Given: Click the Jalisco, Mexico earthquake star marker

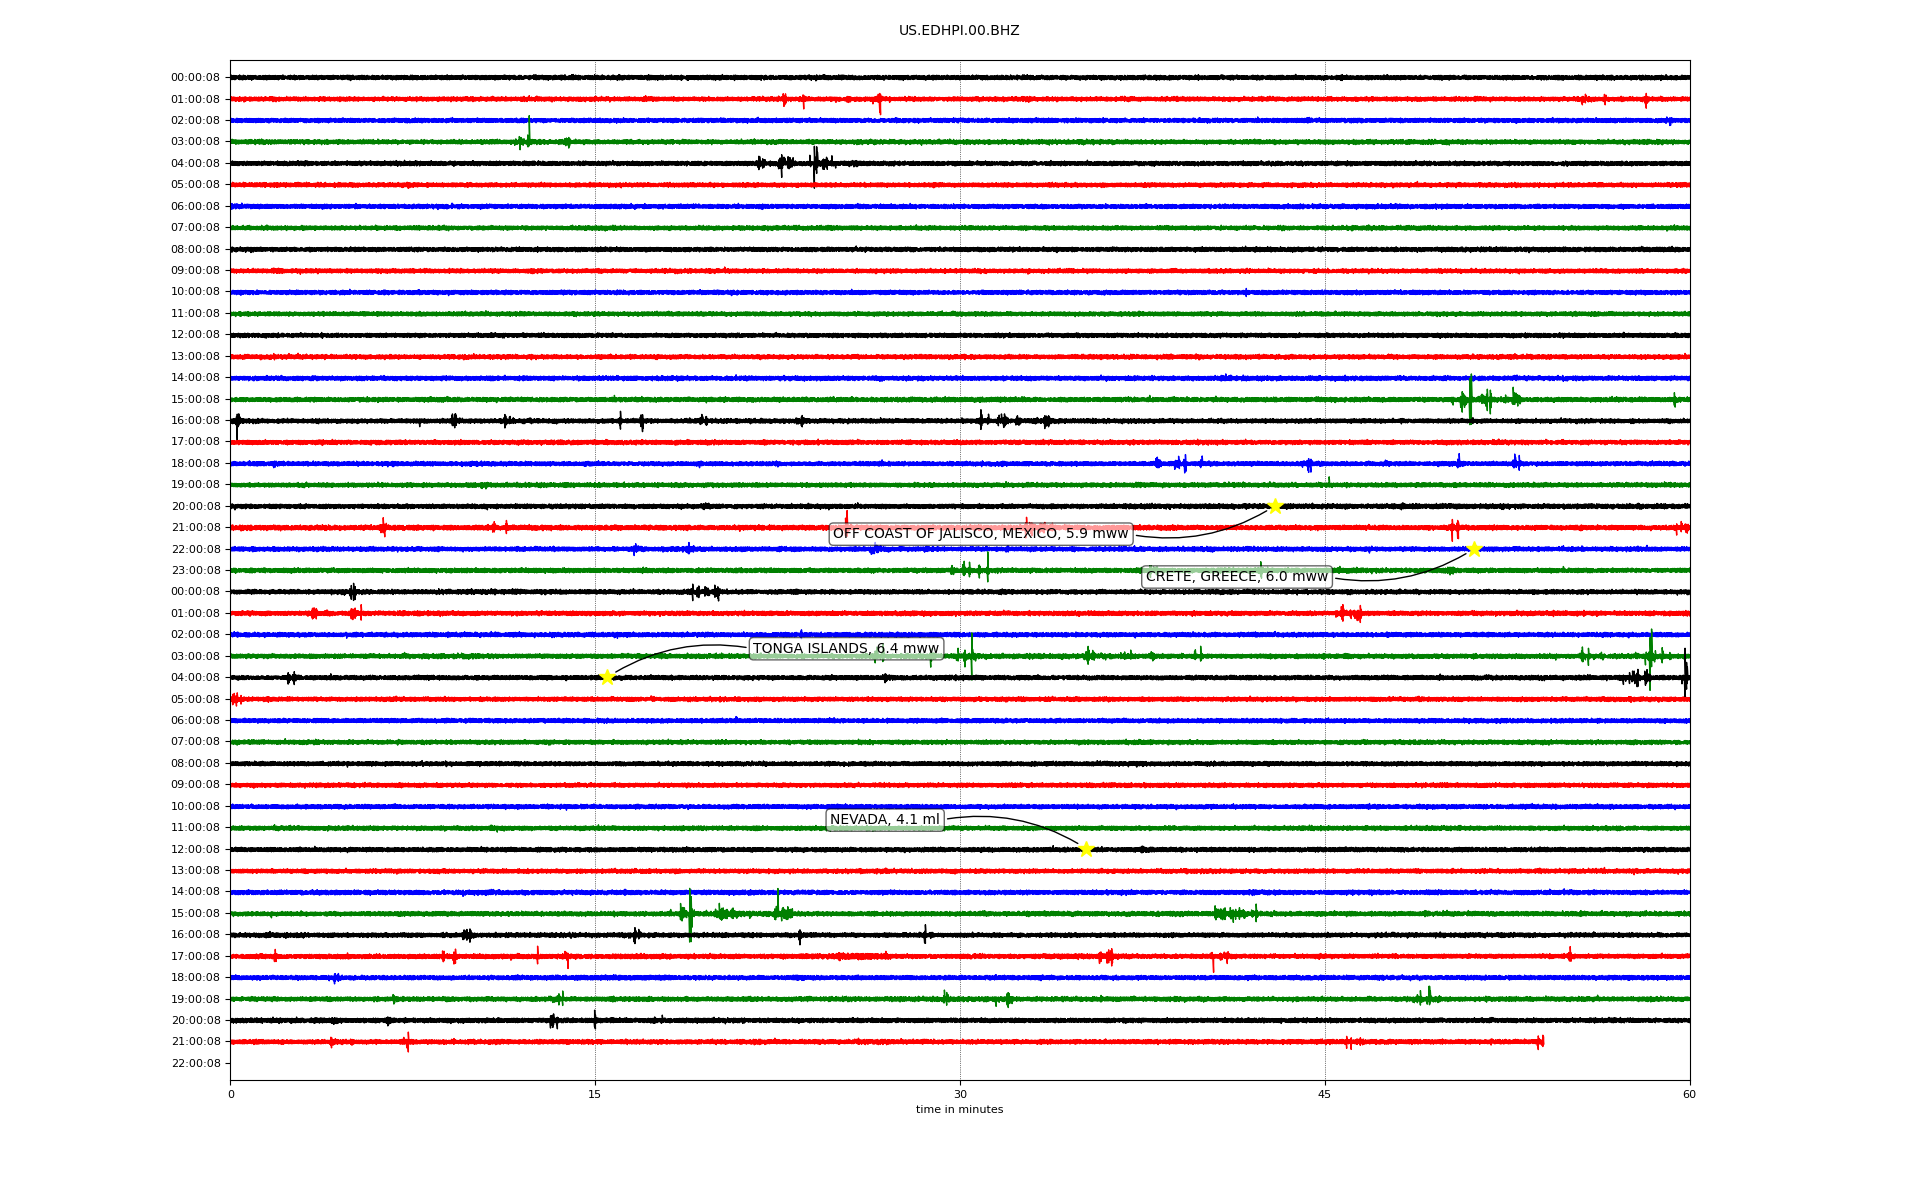Looking at the screenshot, I should pyautogui.click(x=1275, y=506).
